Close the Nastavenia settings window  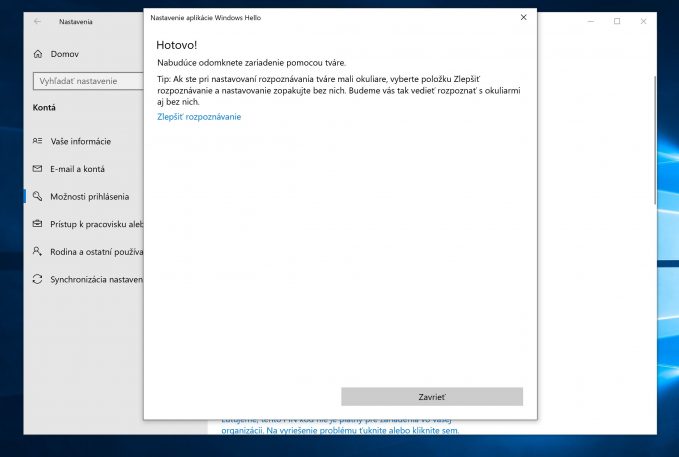pos(643,21)
